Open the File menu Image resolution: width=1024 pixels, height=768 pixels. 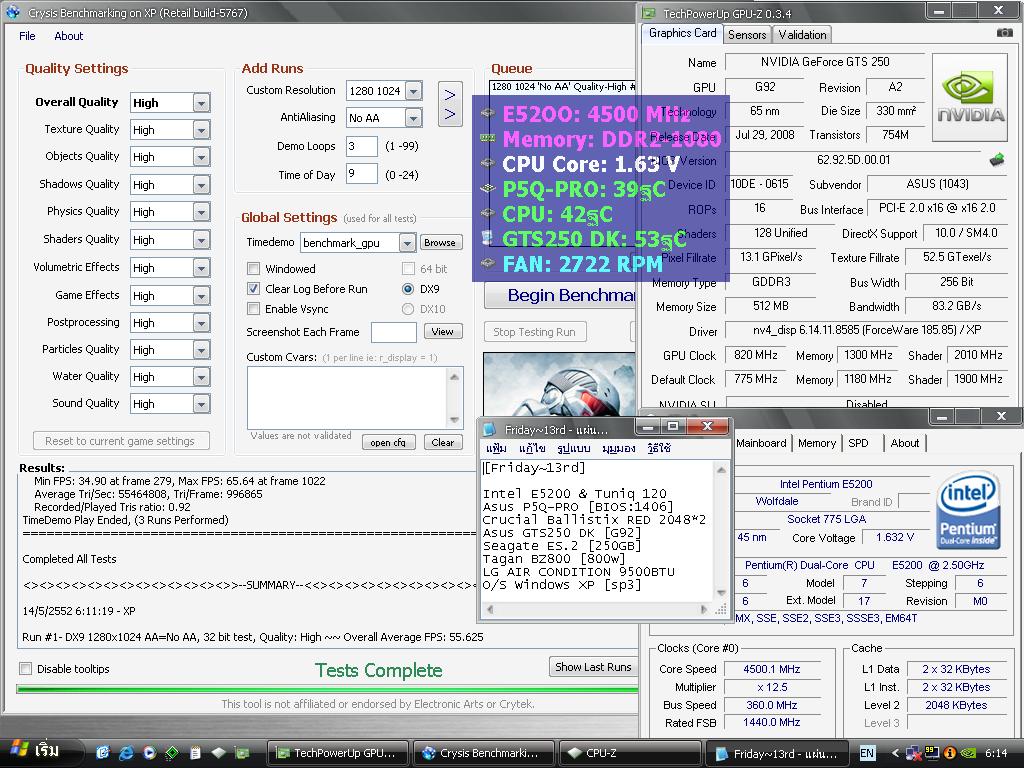pos(27,36)
